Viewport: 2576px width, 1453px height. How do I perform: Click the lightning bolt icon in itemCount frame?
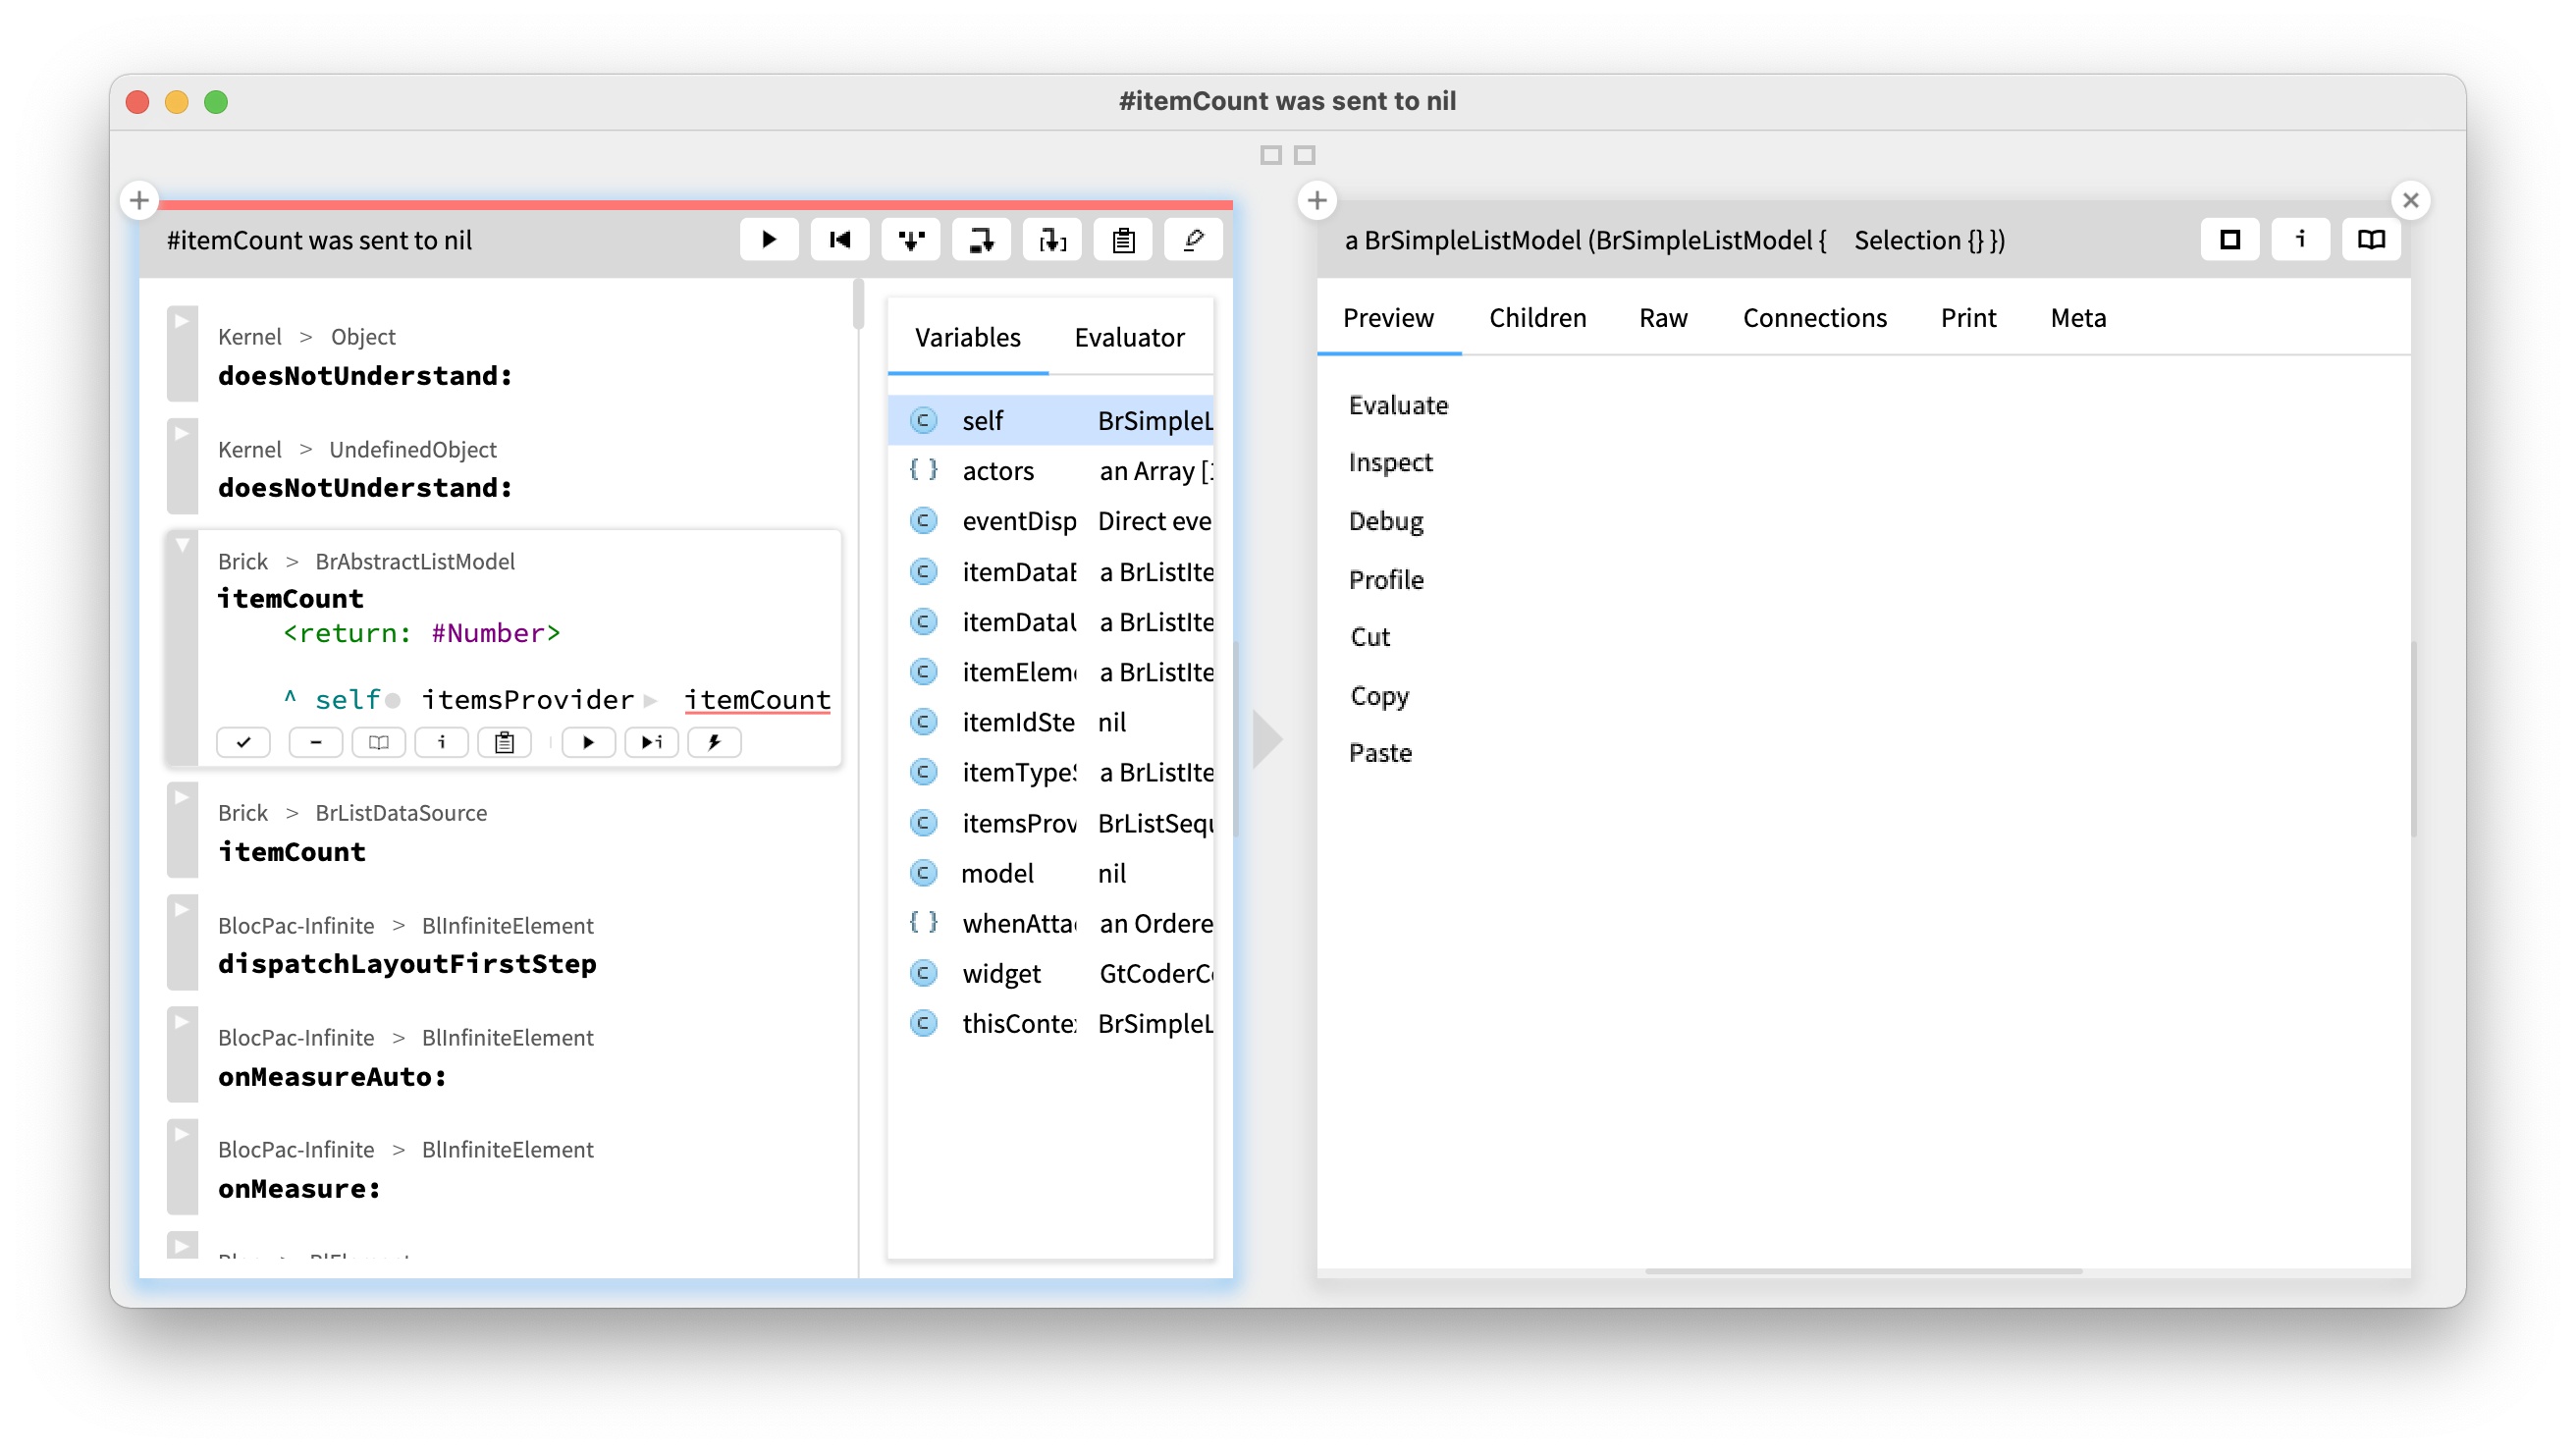pyautogui.click(x=714, y=742)
